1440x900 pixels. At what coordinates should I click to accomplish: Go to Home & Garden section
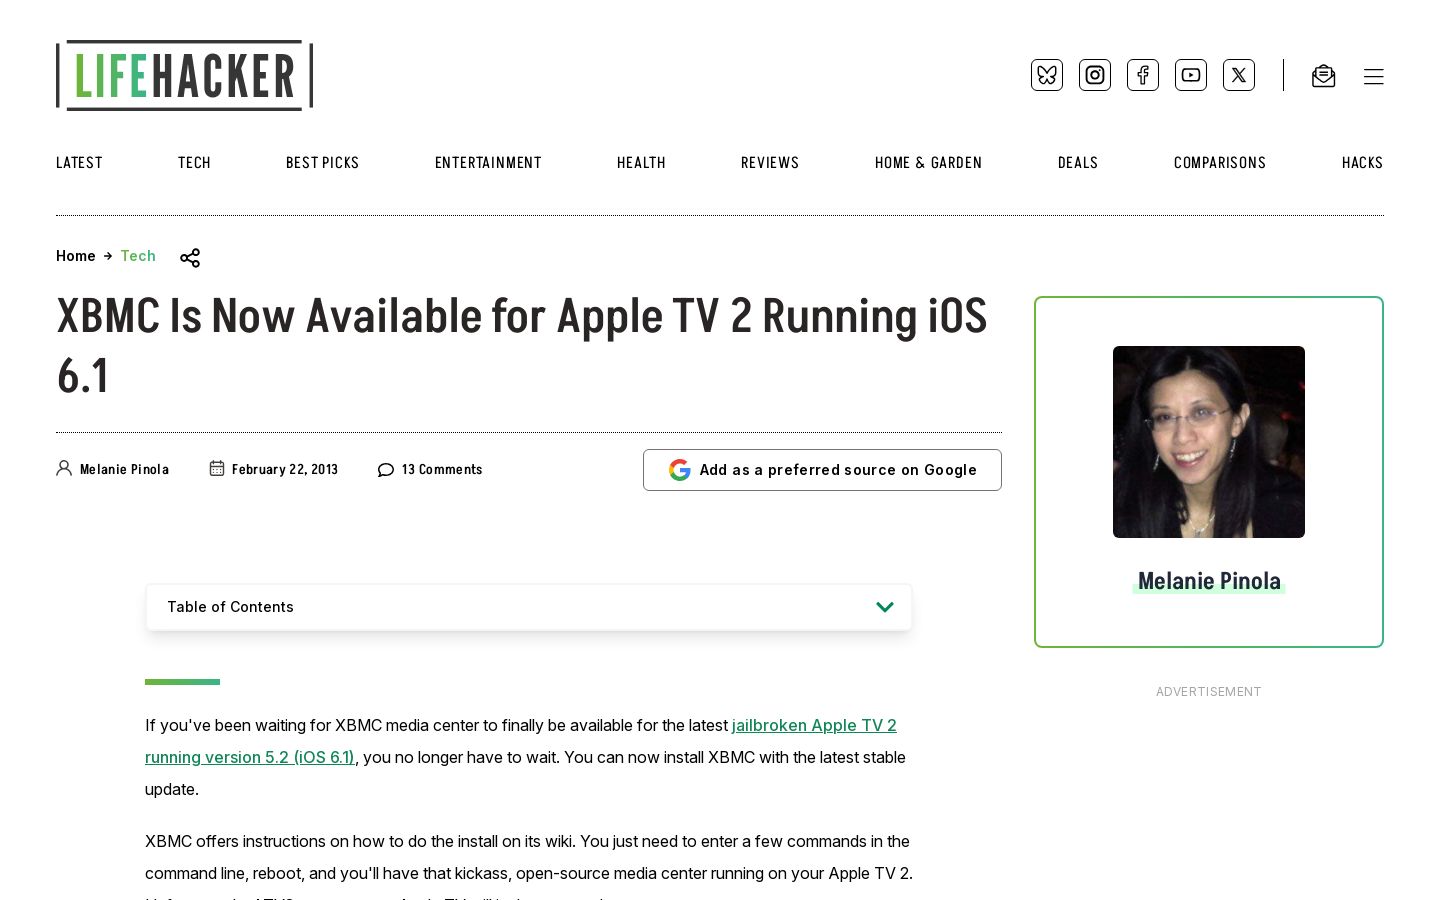[928, 163]
